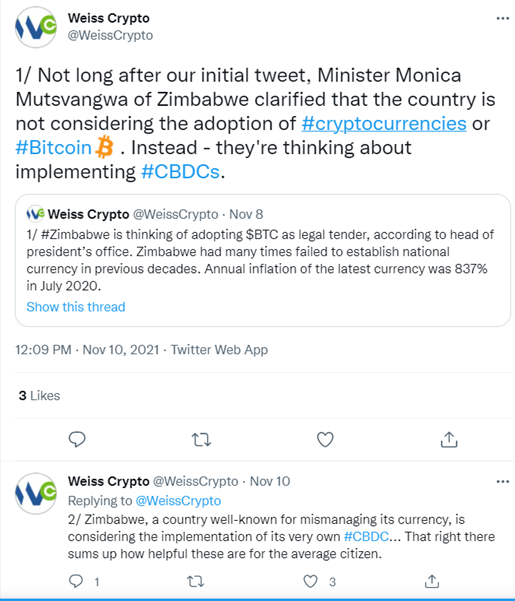Open the quoted Nov 8 tweet card

coord(262,260)
